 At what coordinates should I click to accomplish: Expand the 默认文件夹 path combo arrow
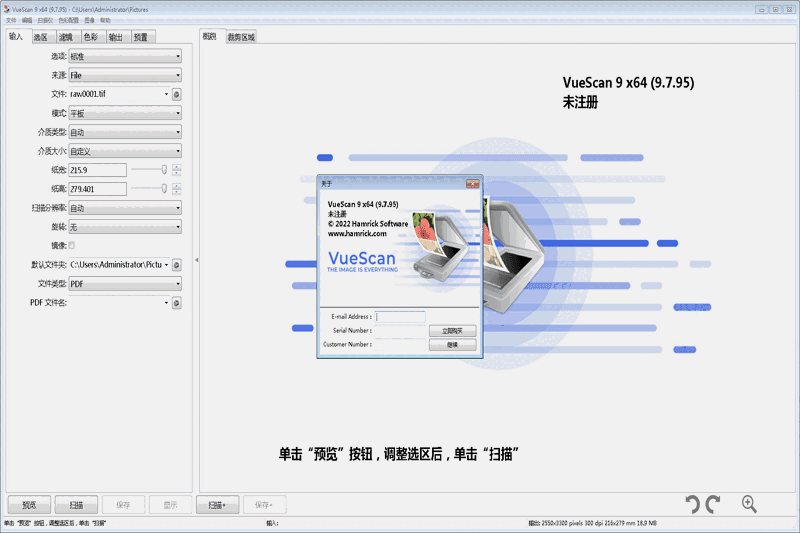coord(166,265)
